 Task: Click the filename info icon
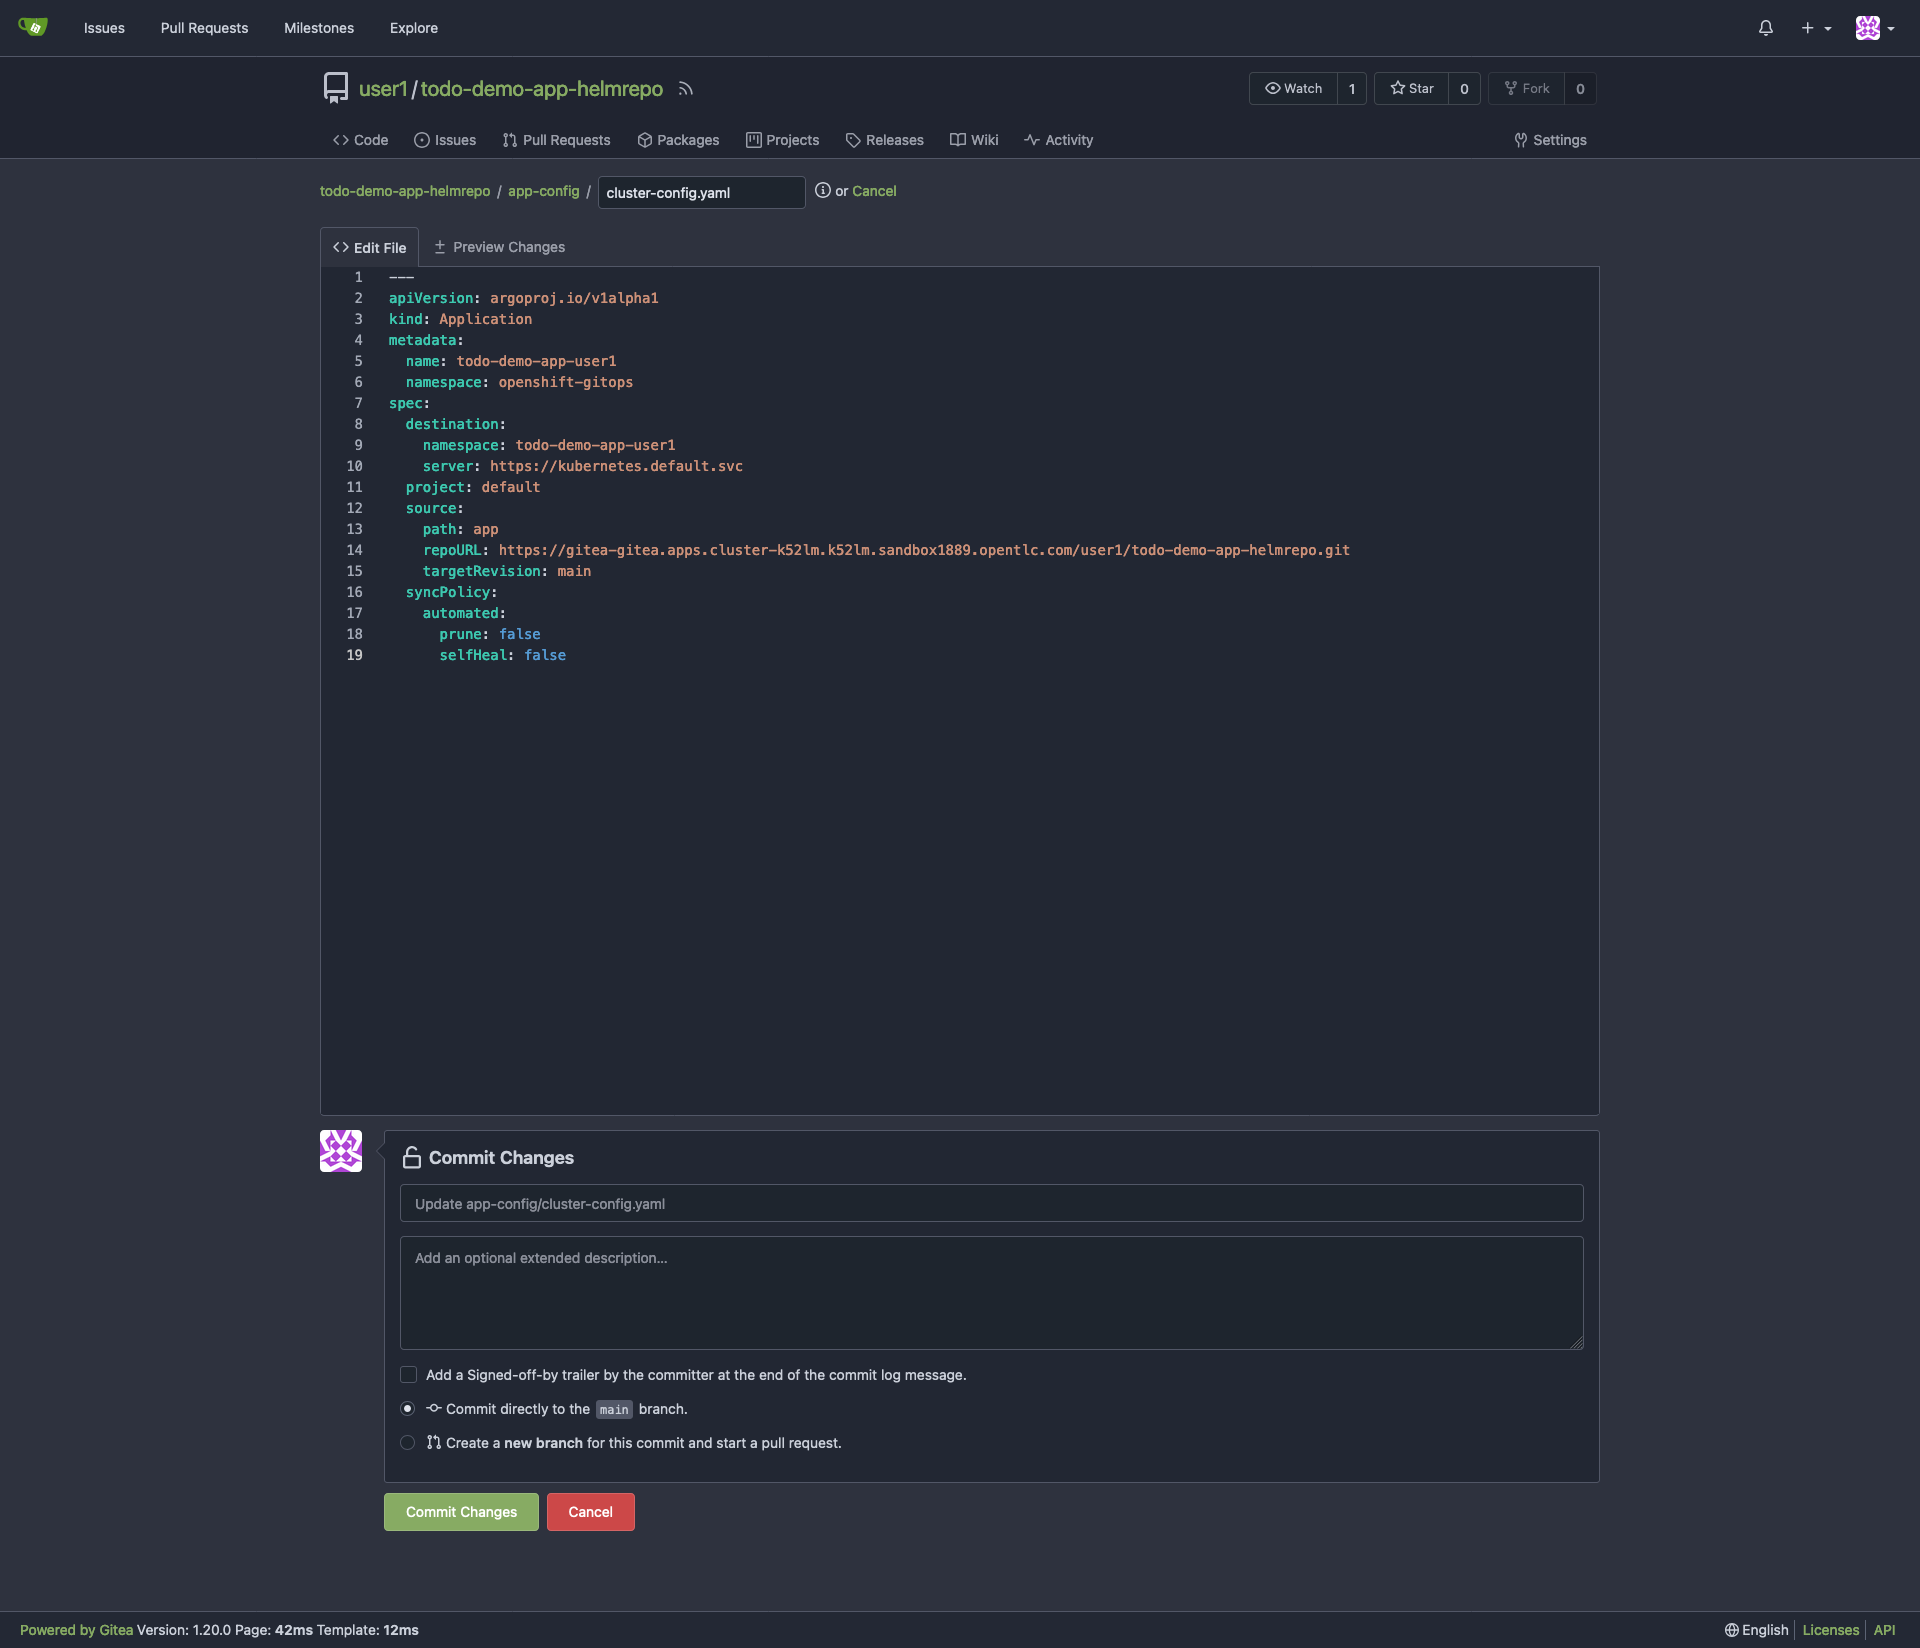[822, 190]
